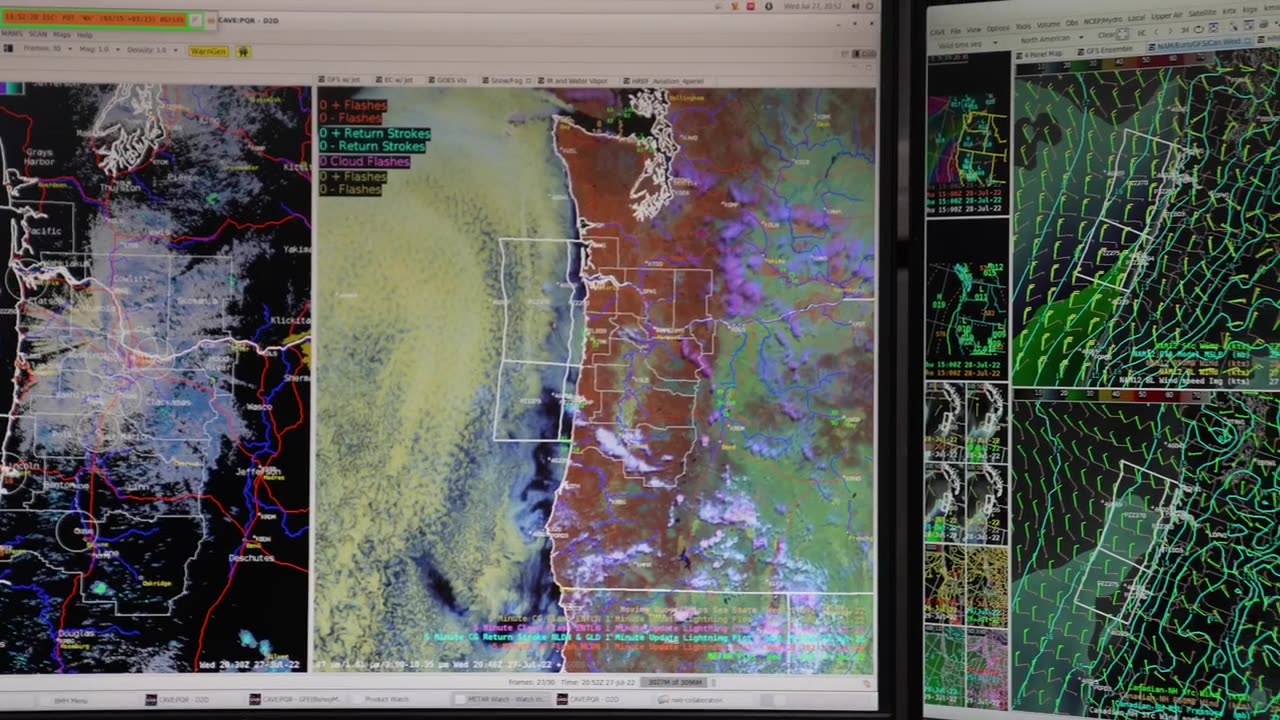Click the power icon in system tray
This screenshot has height=720, width=1280.
pos(869,6)
